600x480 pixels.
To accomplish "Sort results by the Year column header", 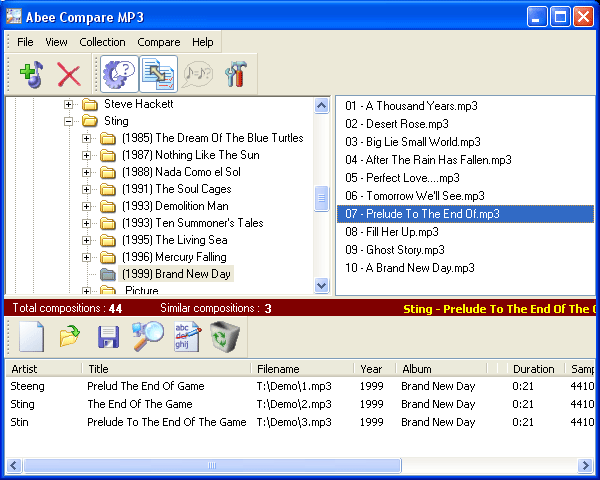I will (375, 369).
